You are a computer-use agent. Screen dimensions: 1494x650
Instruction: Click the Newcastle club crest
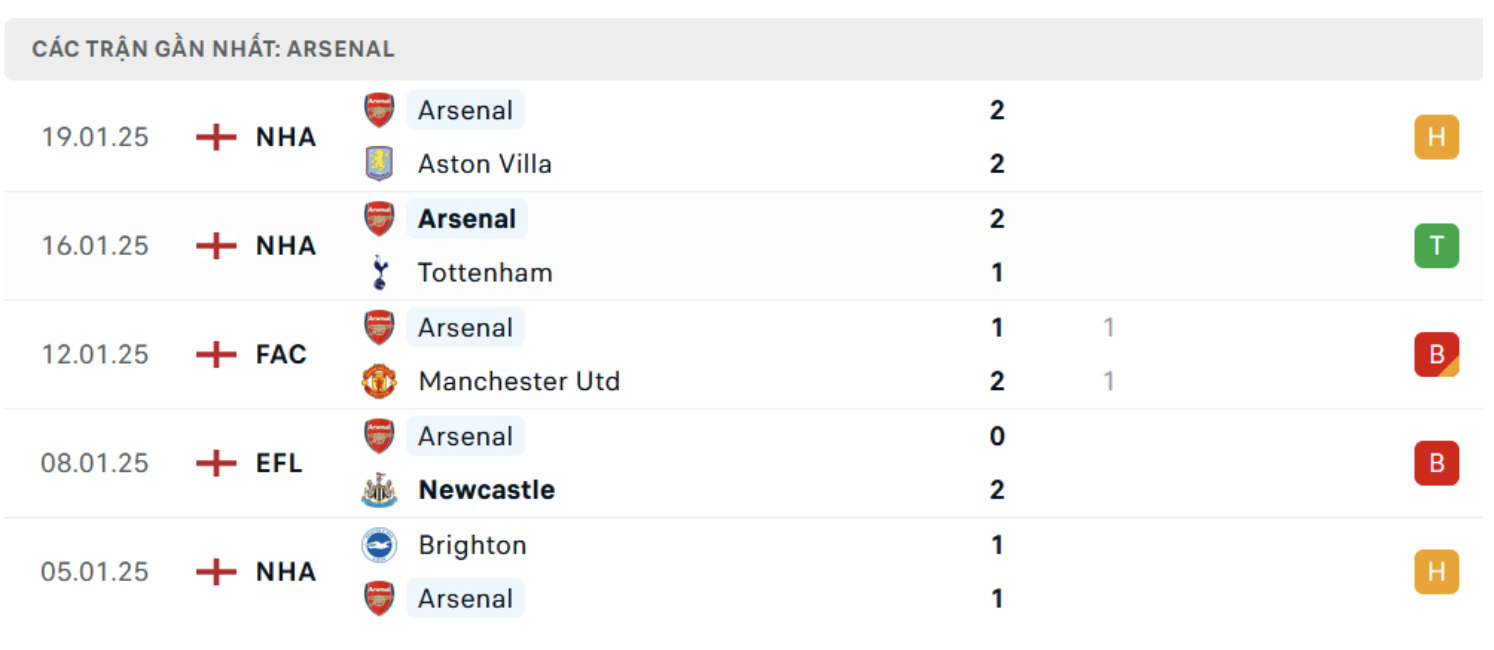coord(379,490)
